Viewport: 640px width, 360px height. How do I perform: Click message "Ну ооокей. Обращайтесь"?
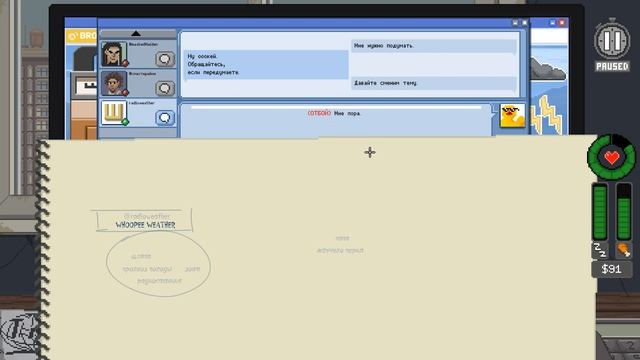[266, 64]
